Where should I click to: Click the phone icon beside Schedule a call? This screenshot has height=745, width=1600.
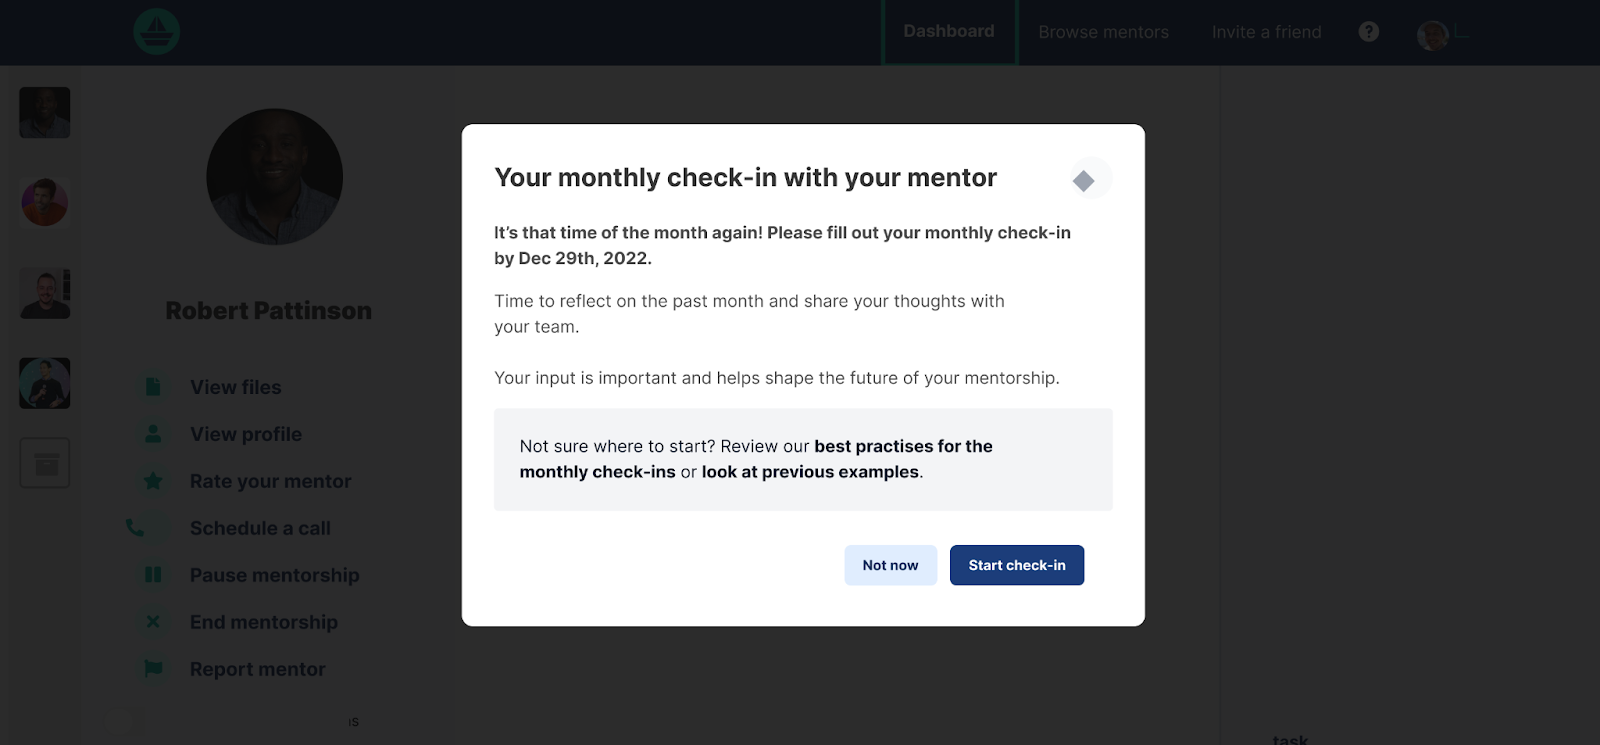tap(135, 527)
